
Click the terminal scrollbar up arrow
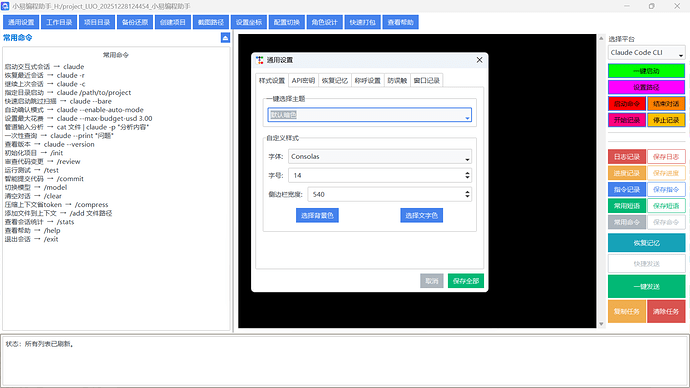601,38
